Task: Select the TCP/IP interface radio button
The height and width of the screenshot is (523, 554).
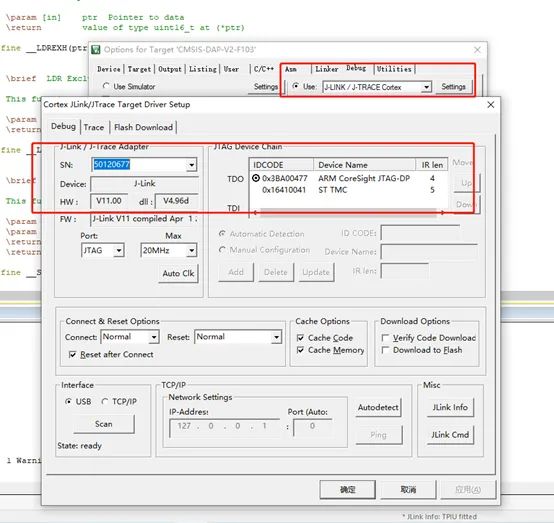Action: pos(105,402)
